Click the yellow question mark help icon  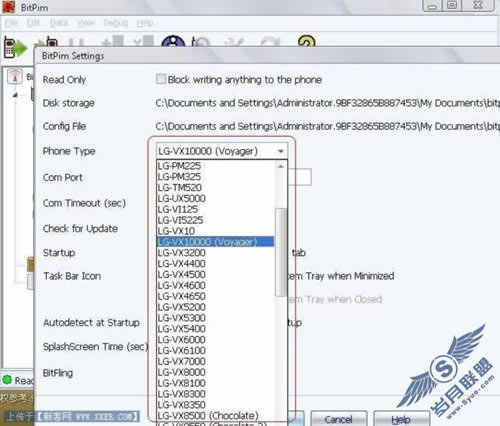click(307, 41)
